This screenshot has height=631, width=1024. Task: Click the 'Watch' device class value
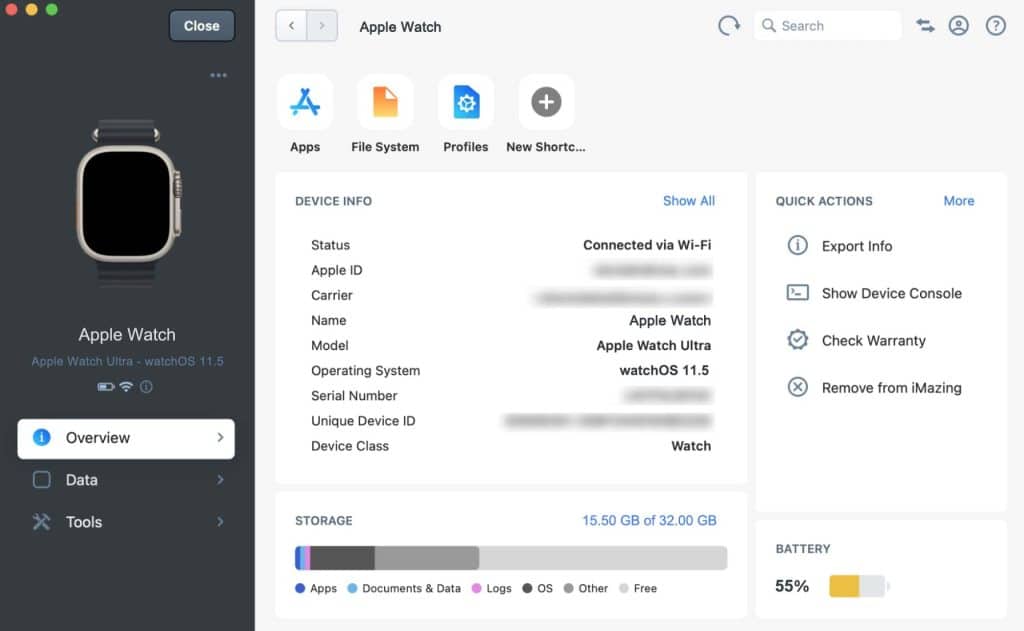pos(691,446)
